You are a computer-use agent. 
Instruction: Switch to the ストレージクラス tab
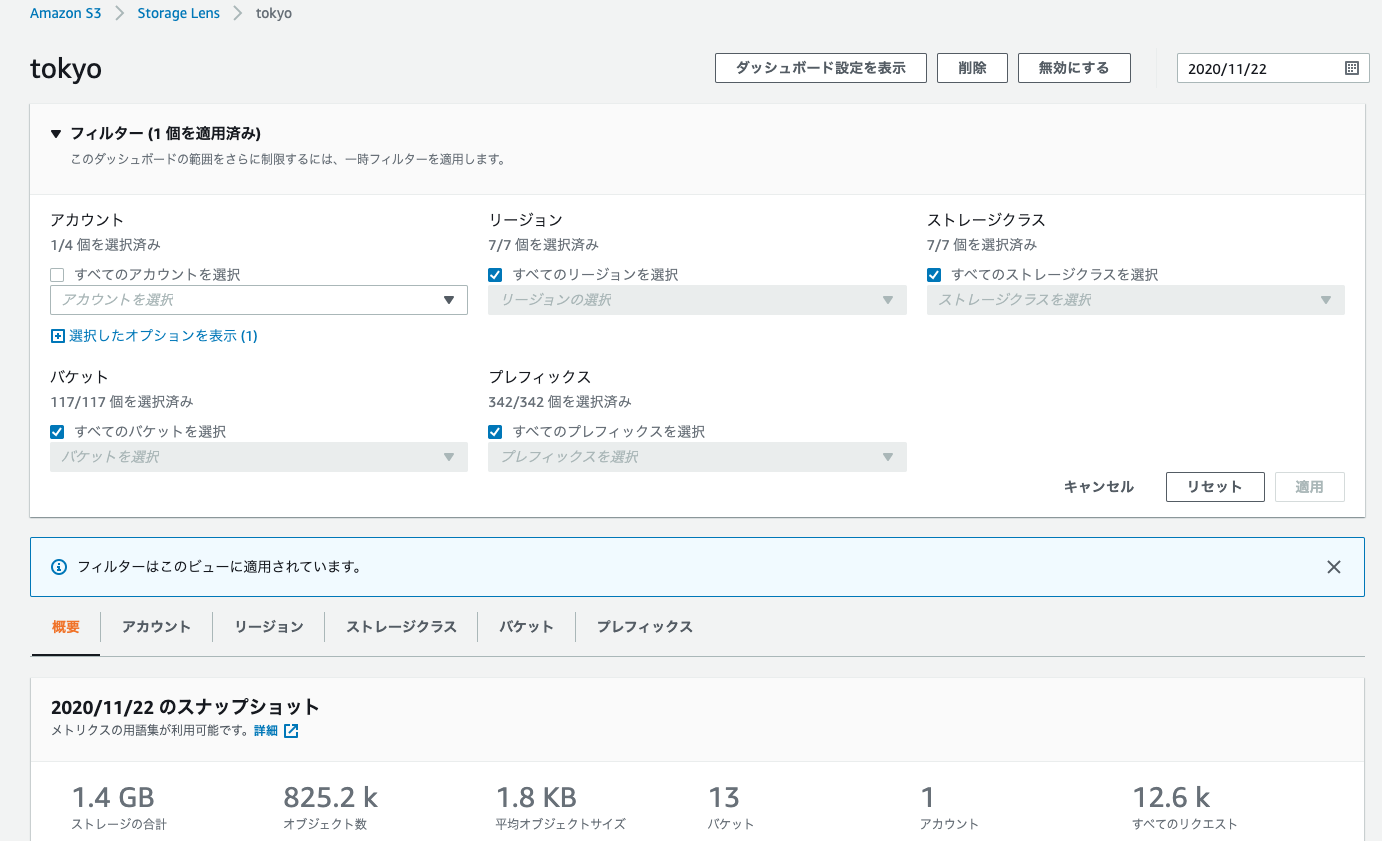pos(401,627)
